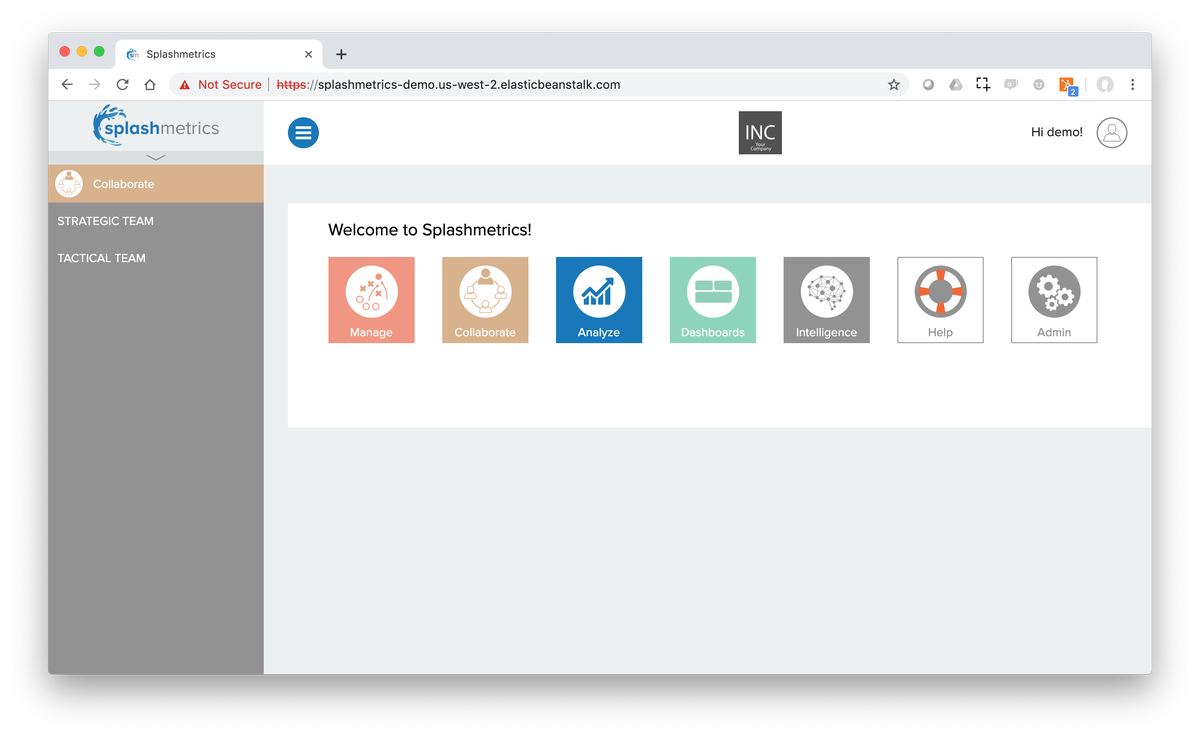Click the Hi demo! greeting text
The width and height of the screenshot is (1200, 738).
point(1056,132)
